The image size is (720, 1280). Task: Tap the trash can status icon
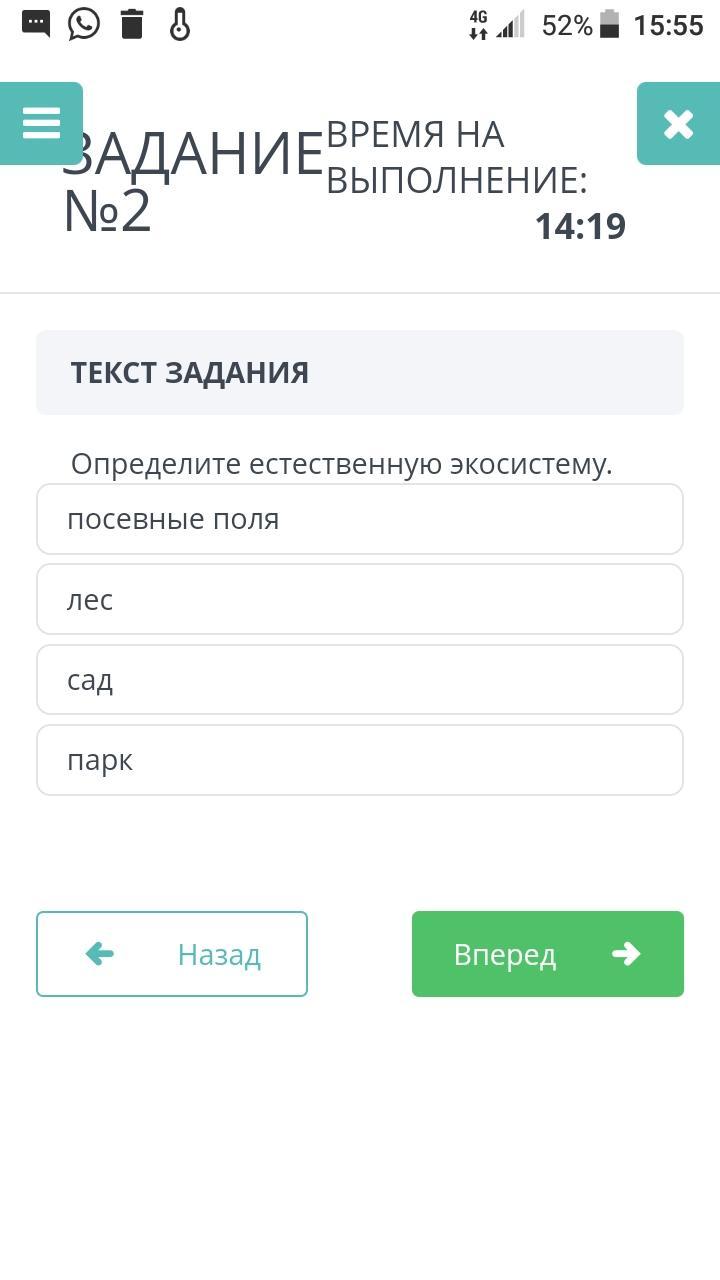click(132, 24)
